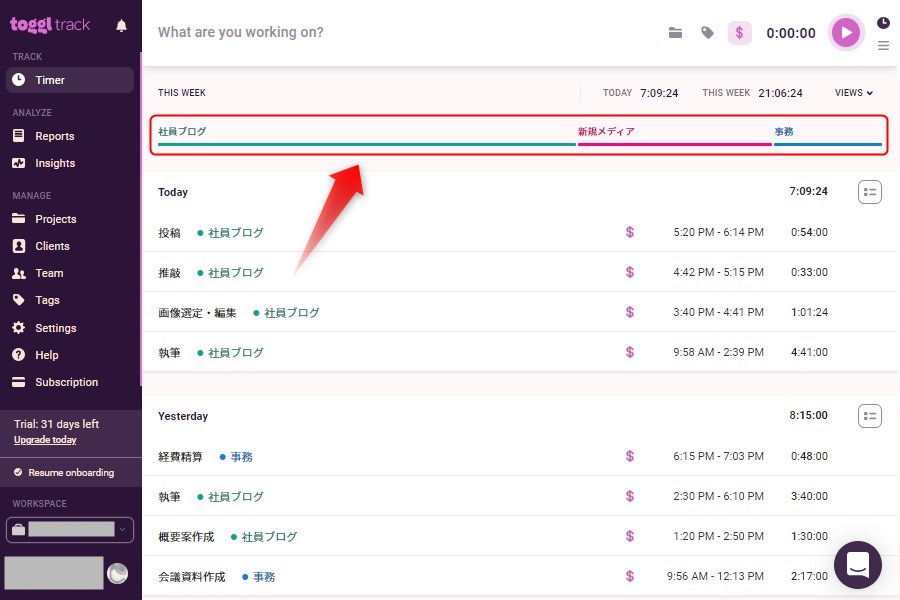Toggle billable icon on 会議資料作成 entry
Viewport: 900px width, 600px height.
coord(630,576)
